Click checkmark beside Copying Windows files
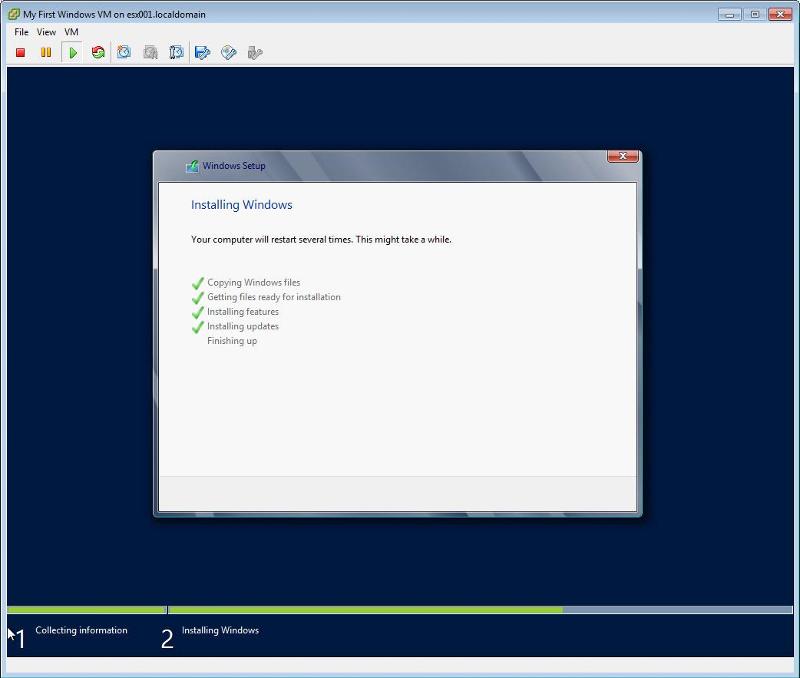Screen dimensions: 800x678 [x=198, y=283]
